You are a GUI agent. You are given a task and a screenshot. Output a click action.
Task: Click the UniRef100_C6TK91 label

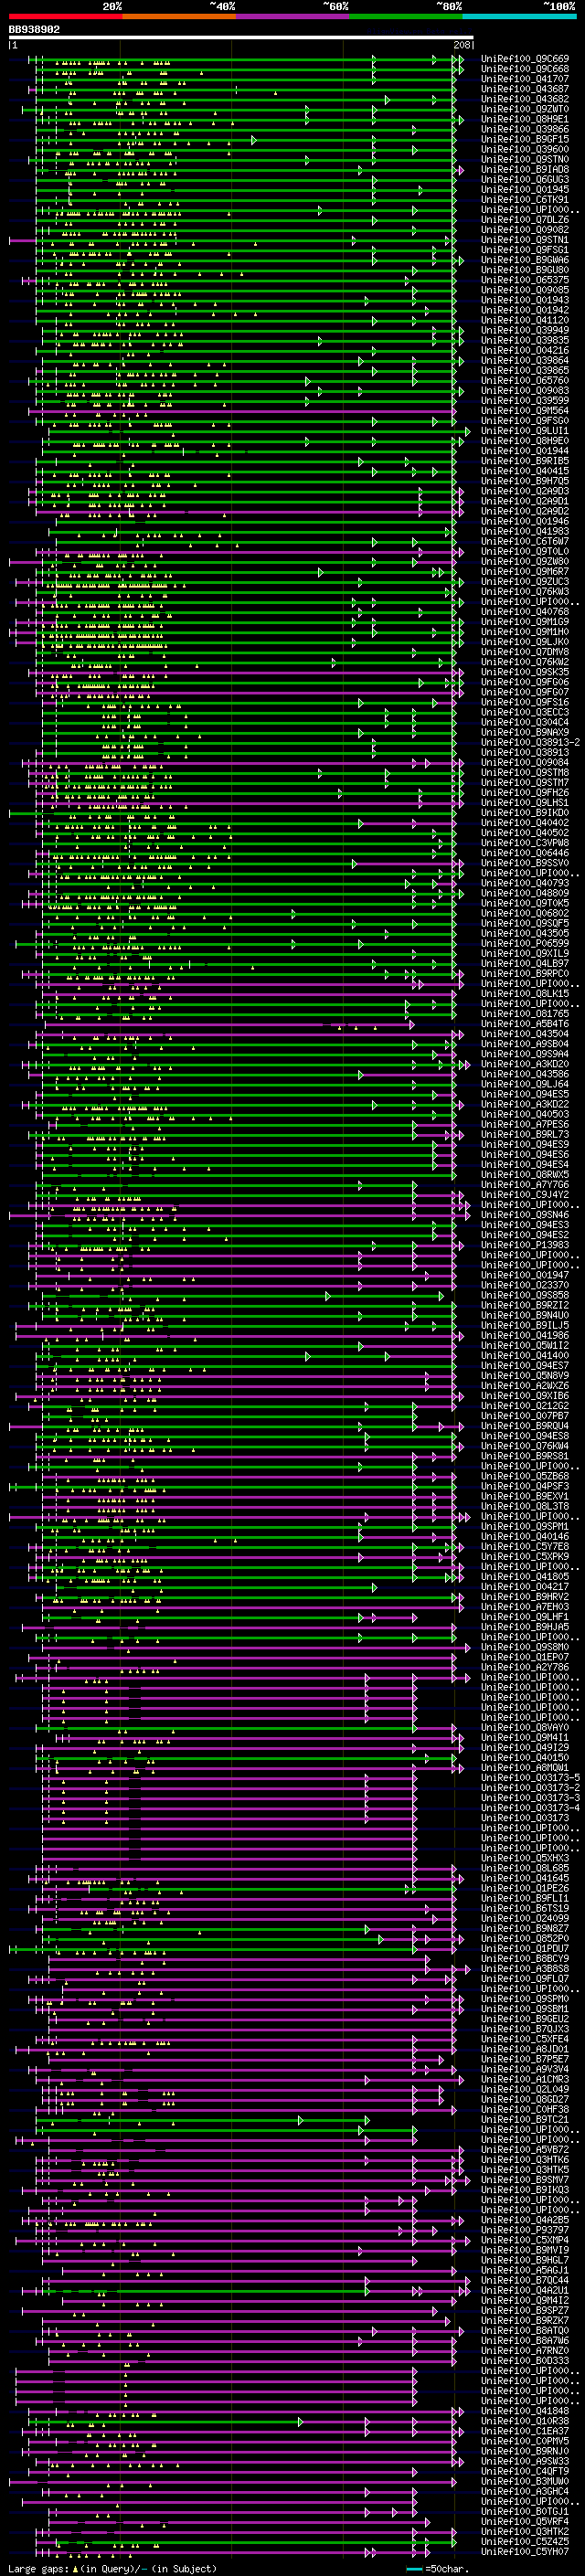pyautogui.click(x=525, y=200)
